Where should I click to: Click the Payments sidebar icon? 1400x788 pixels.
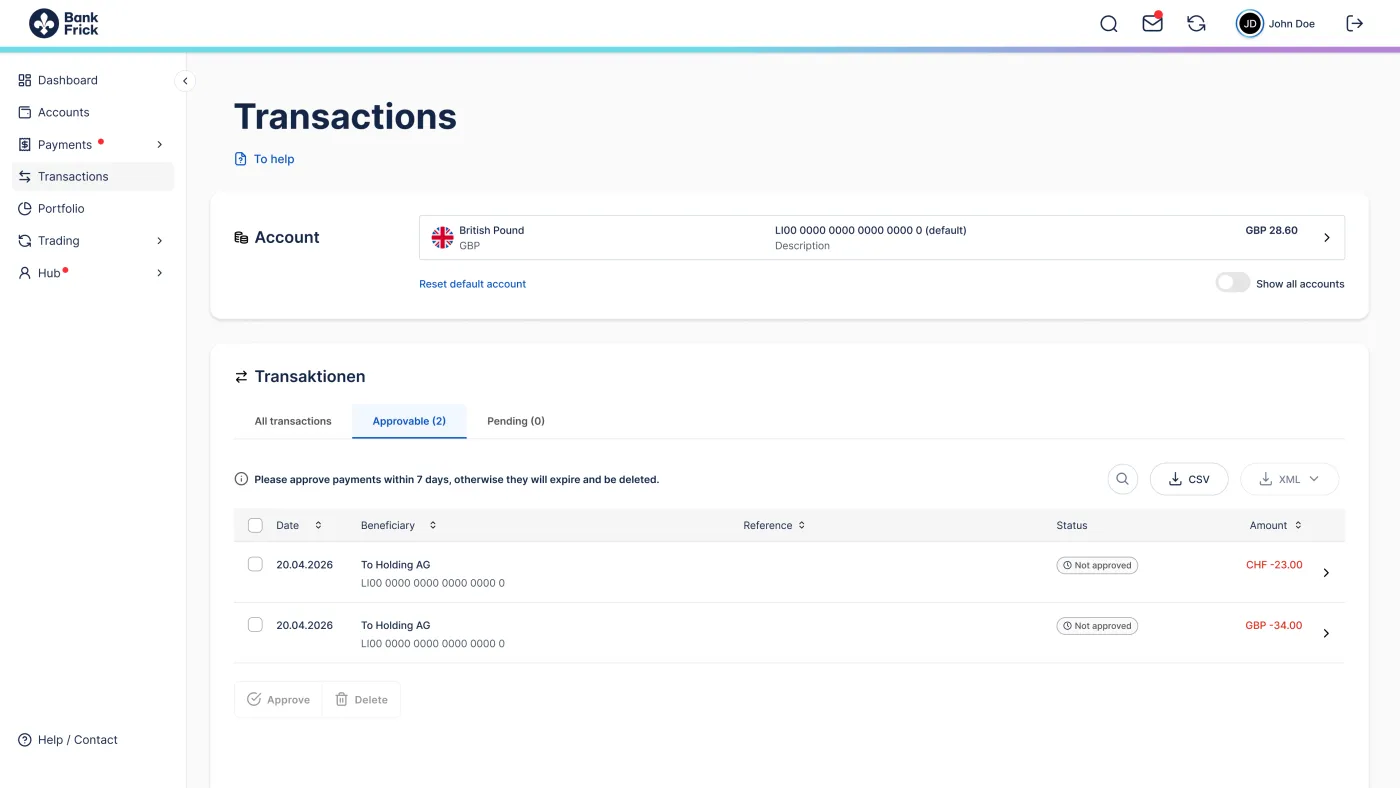pos(25,145)
